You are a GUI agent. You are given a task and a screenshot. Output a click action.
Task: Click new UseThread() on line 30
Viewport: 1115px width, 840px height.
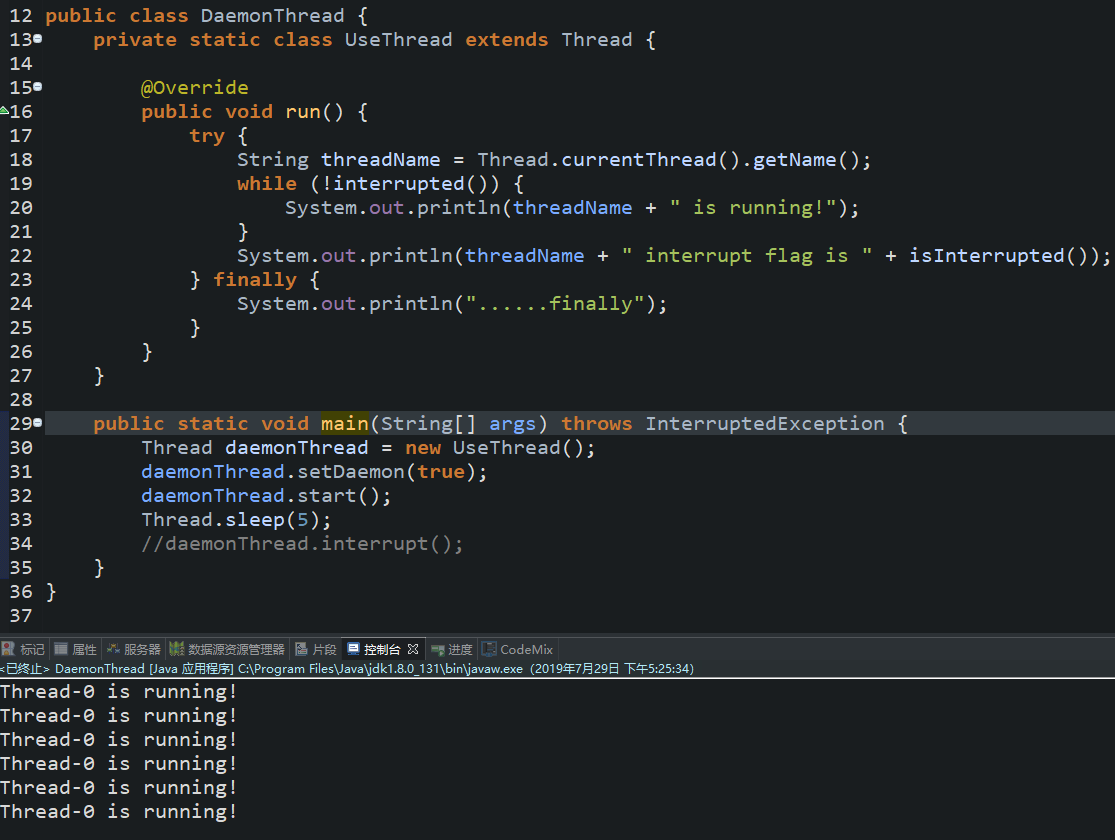click(x=494, y=448)
